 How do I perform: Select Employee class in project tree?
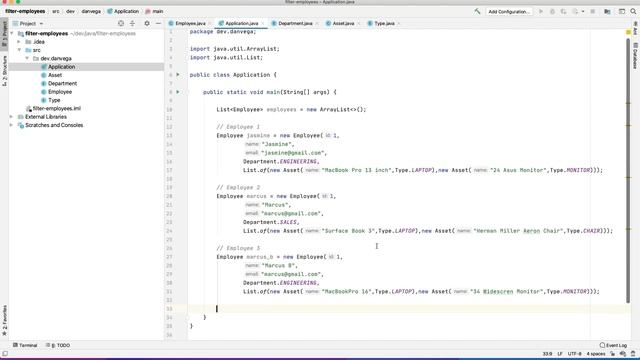(x=60, y=92)
